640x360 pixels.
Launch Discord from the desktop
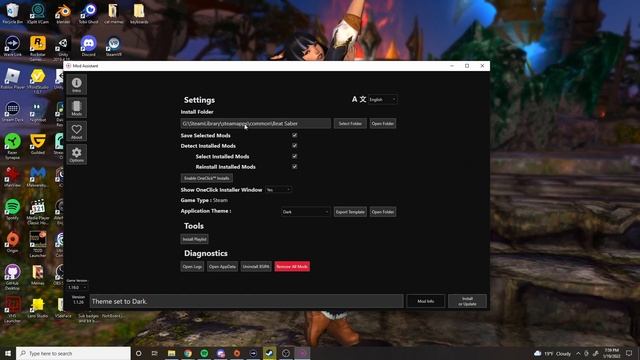[88, 46]
